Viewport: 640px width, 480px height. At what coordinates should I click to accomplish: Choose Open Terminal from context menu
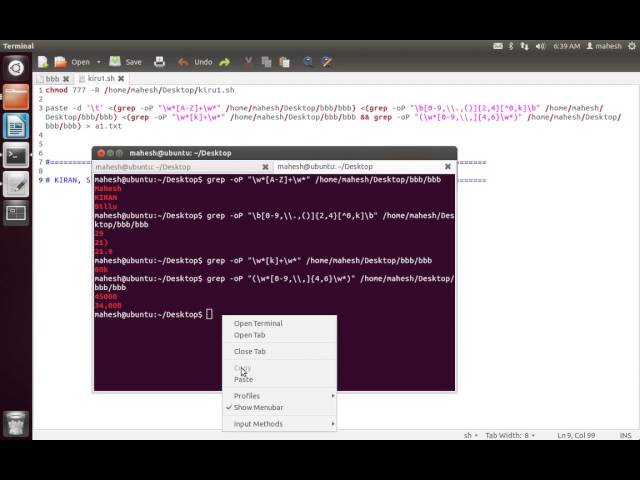(x=279, y=323)
